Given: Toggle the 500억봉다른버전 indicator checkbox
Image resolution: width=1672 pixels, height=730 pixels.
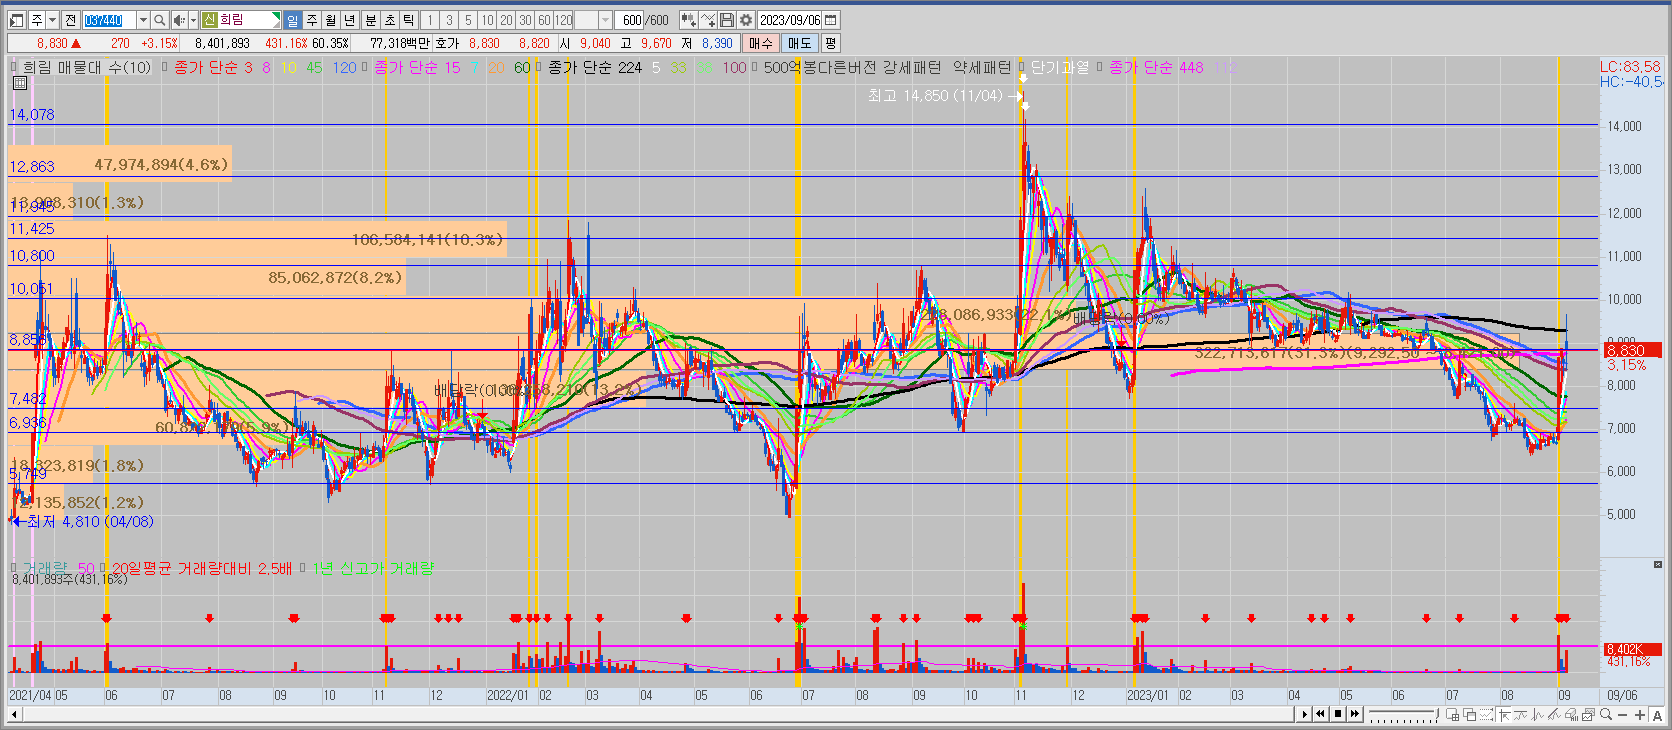Looking at the screenshot, I should 755,67.
